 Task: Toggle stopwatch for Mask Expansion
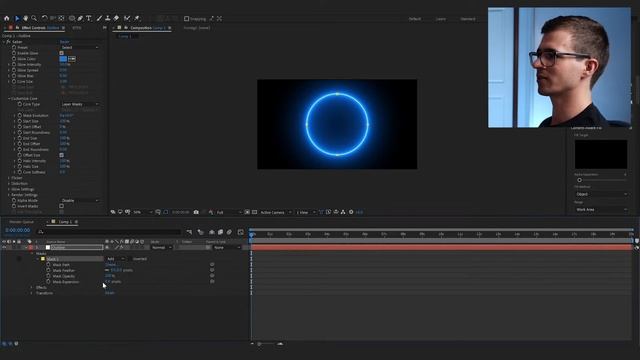(49, 282)
